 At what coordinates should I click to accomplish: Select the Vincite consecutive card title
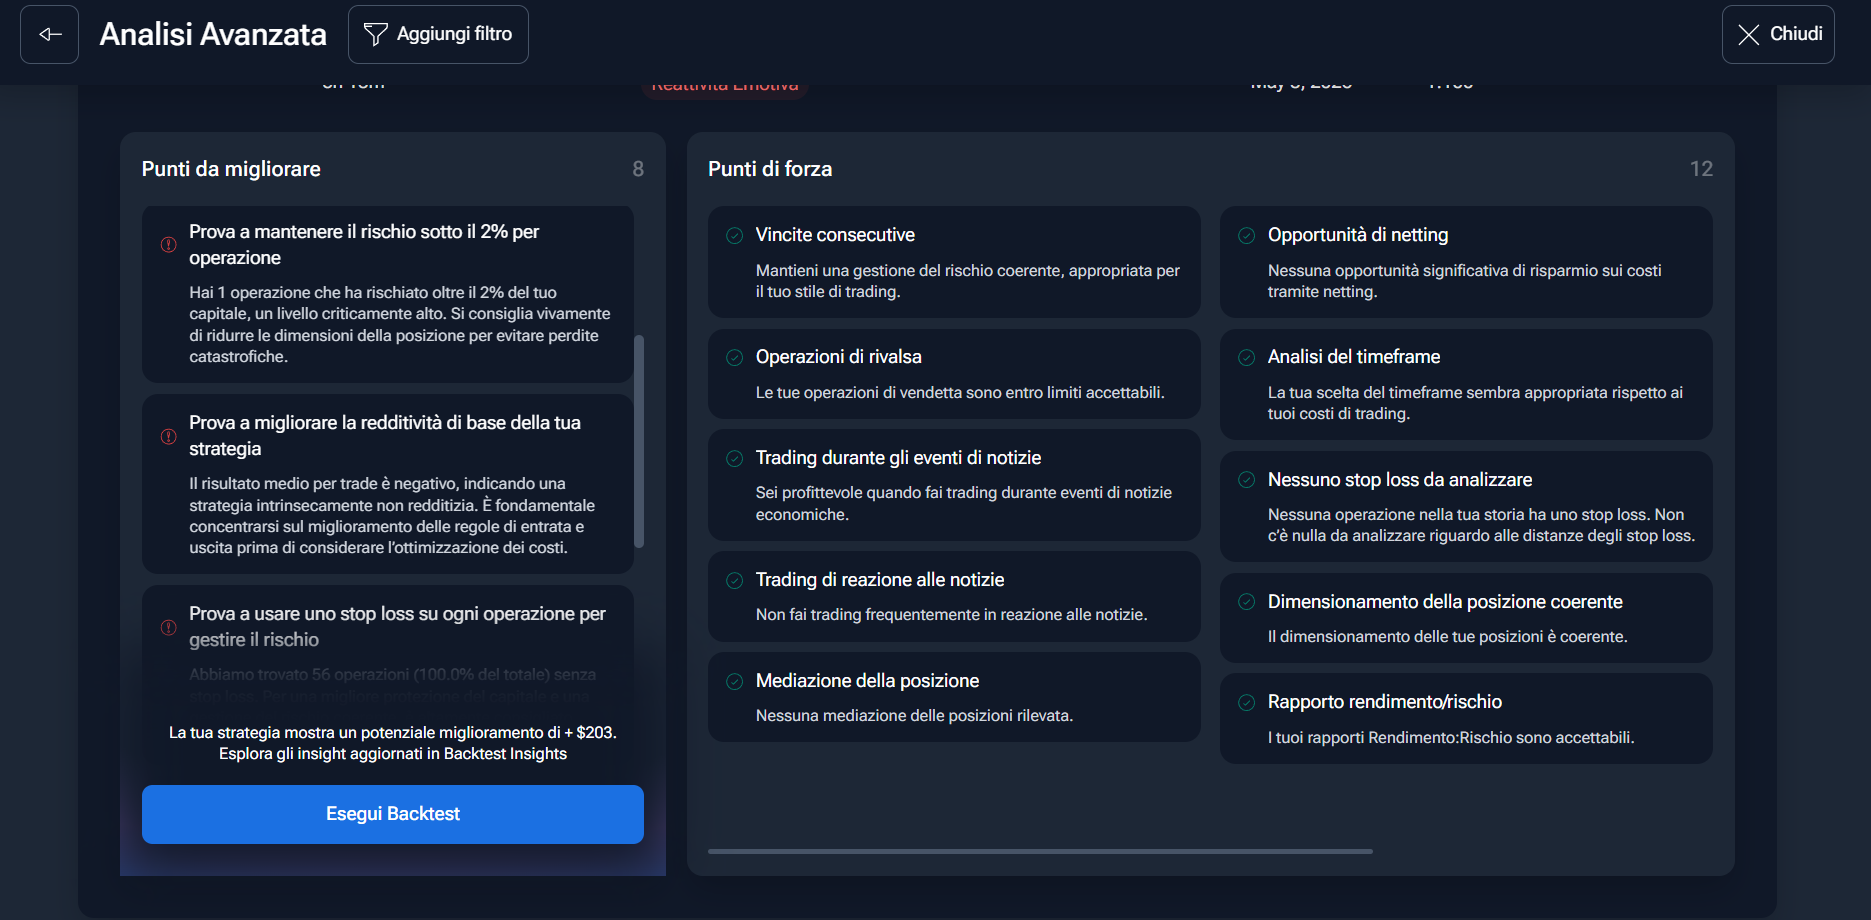pyautogui.click(x=835, y=235)
